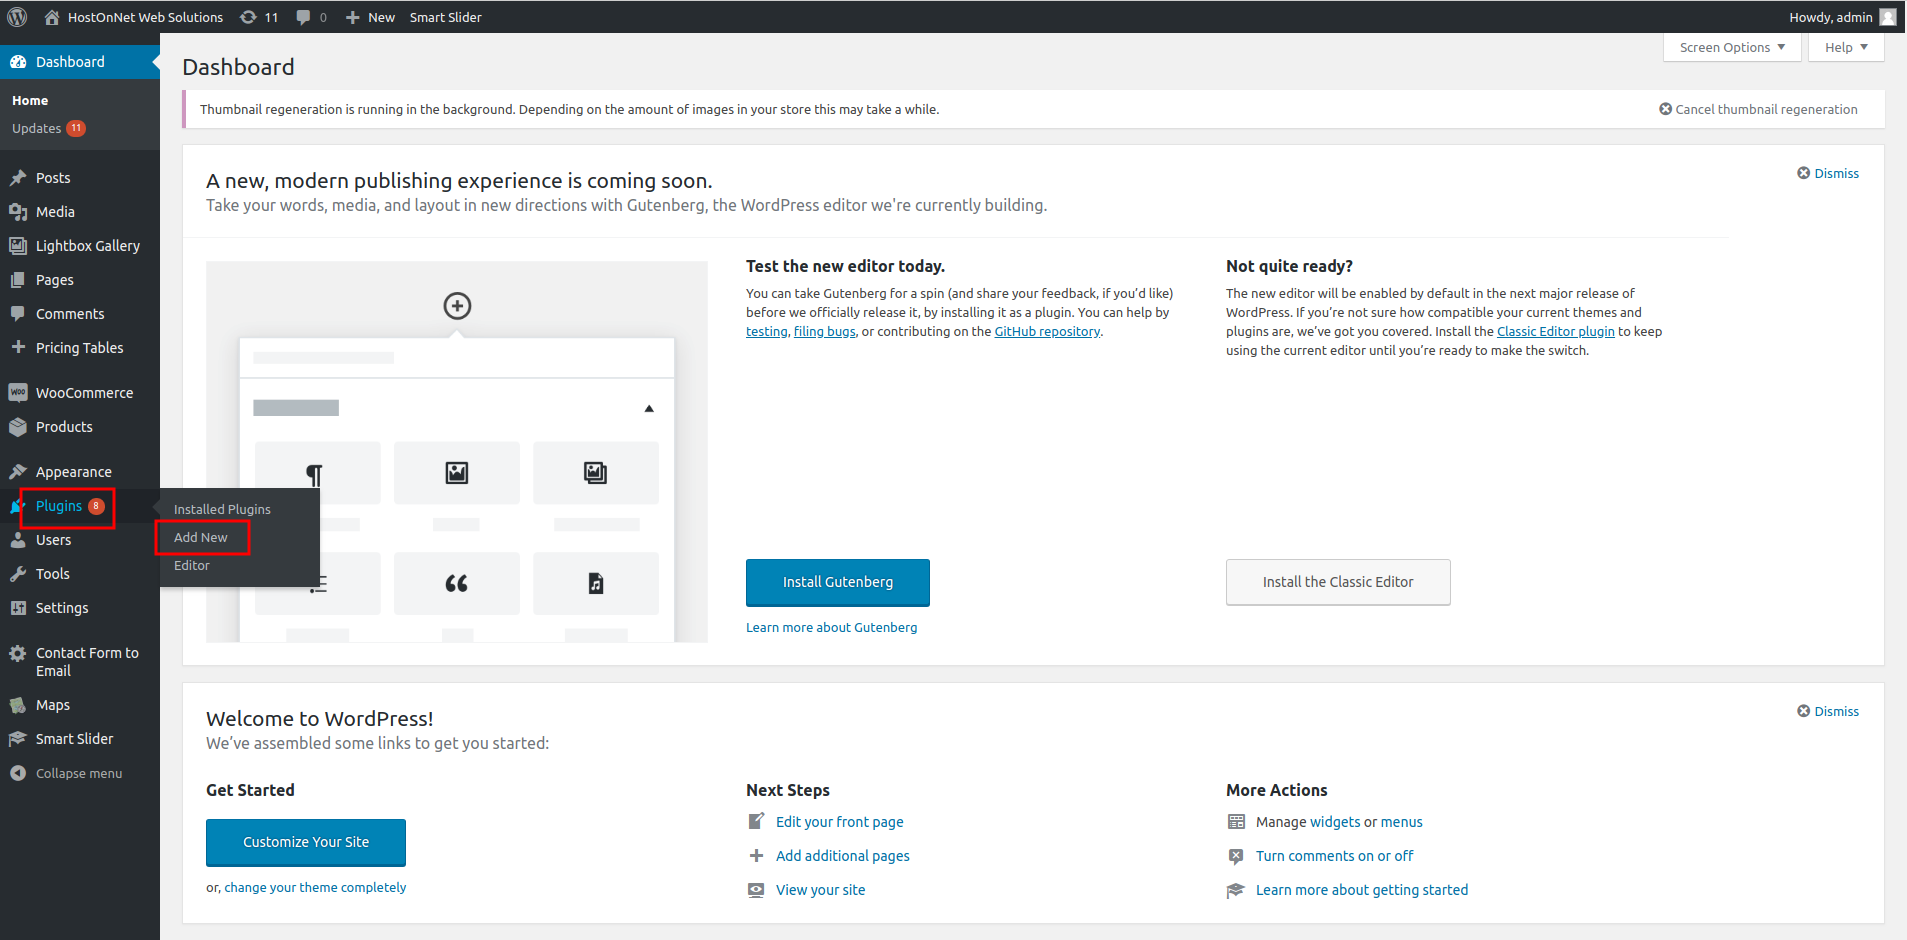Screen dimensions: 1907x940
Task: Click the WooCommerce logo icon
Action: 18,393
